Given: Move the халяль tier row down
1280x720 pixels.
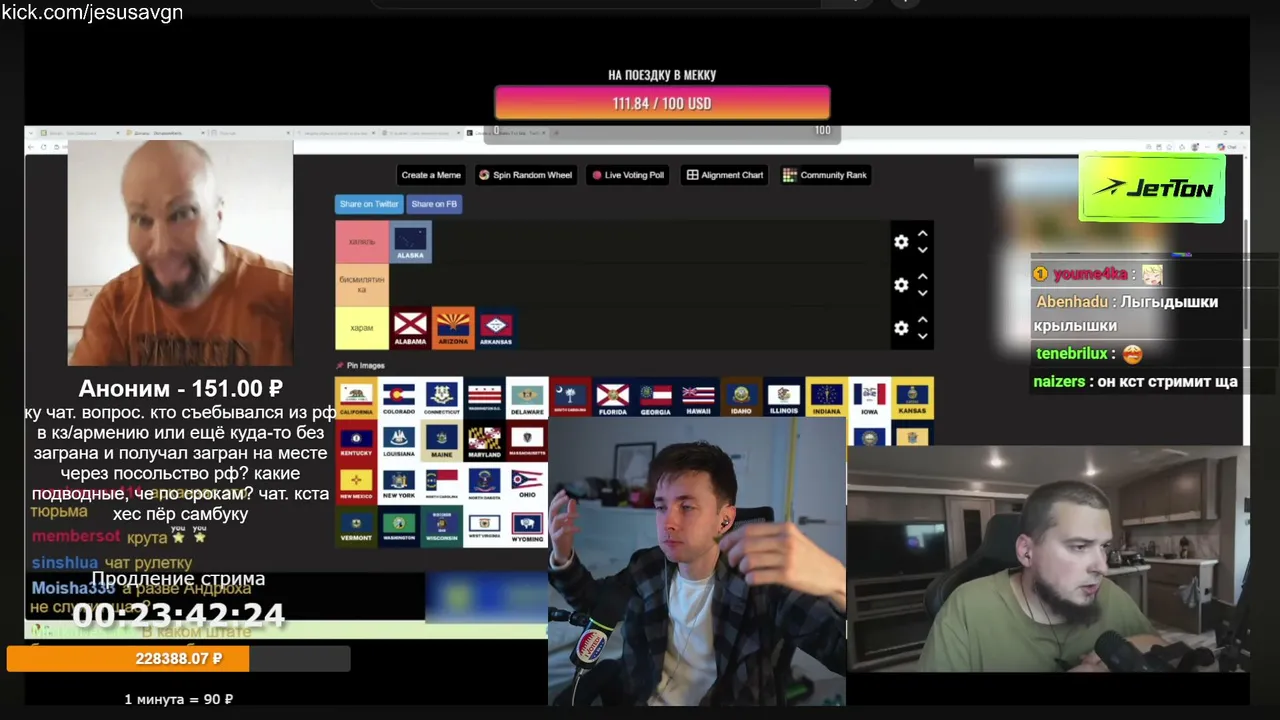Looking at the screenshot, I should tap(923, 250).
